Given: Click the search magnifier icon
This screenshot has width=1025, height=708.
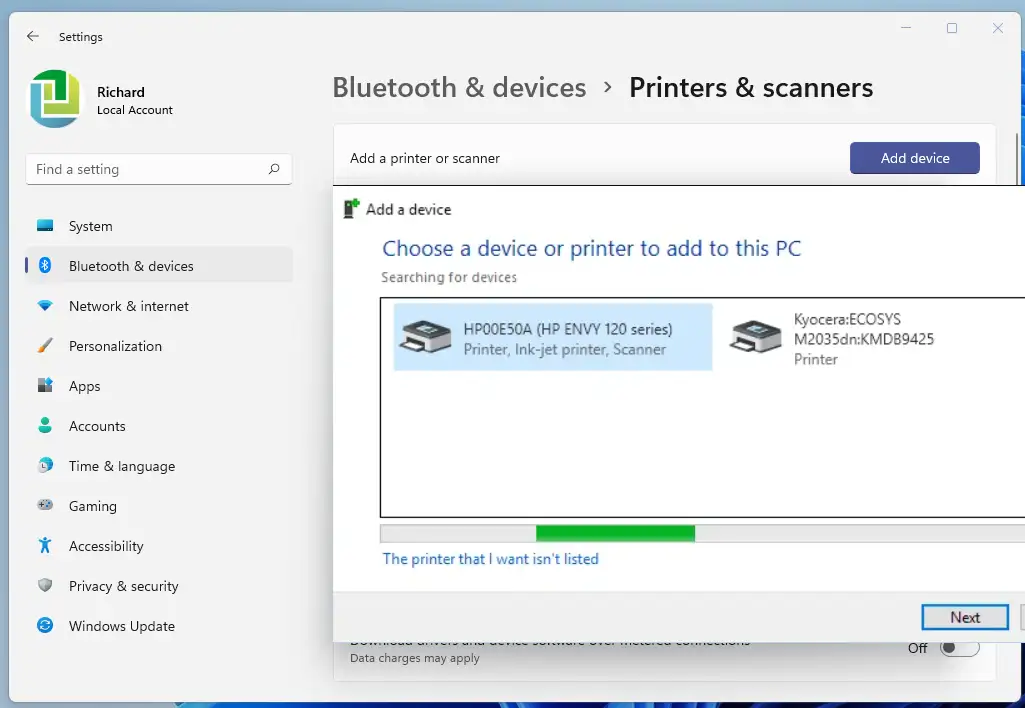Looking at the screenshot, I should tap(274, 169).
